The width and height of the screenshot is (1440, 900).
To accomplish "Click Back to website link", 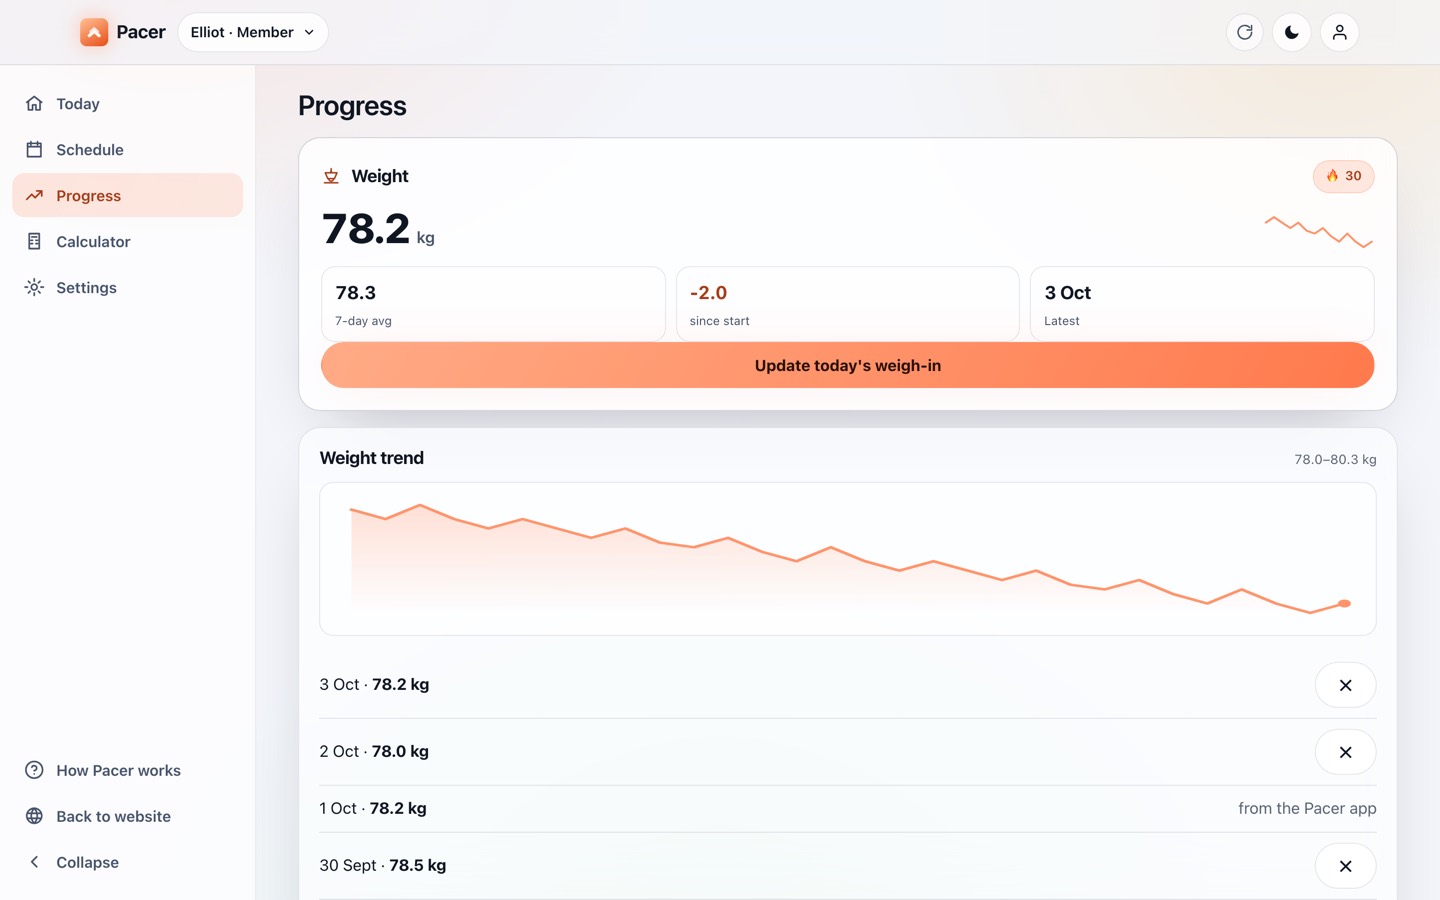I will 127,816.
